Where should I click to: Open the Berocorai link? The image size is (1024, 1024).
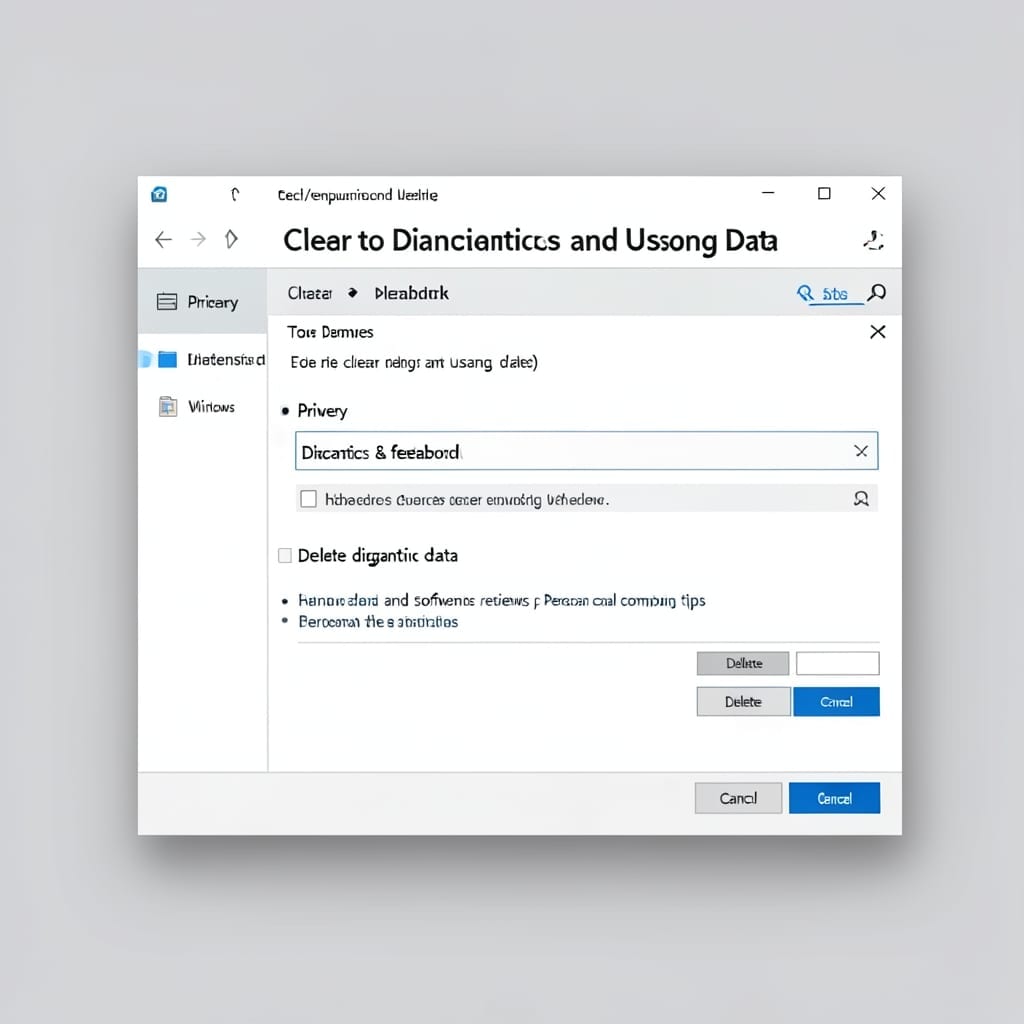tap(378, 622)
